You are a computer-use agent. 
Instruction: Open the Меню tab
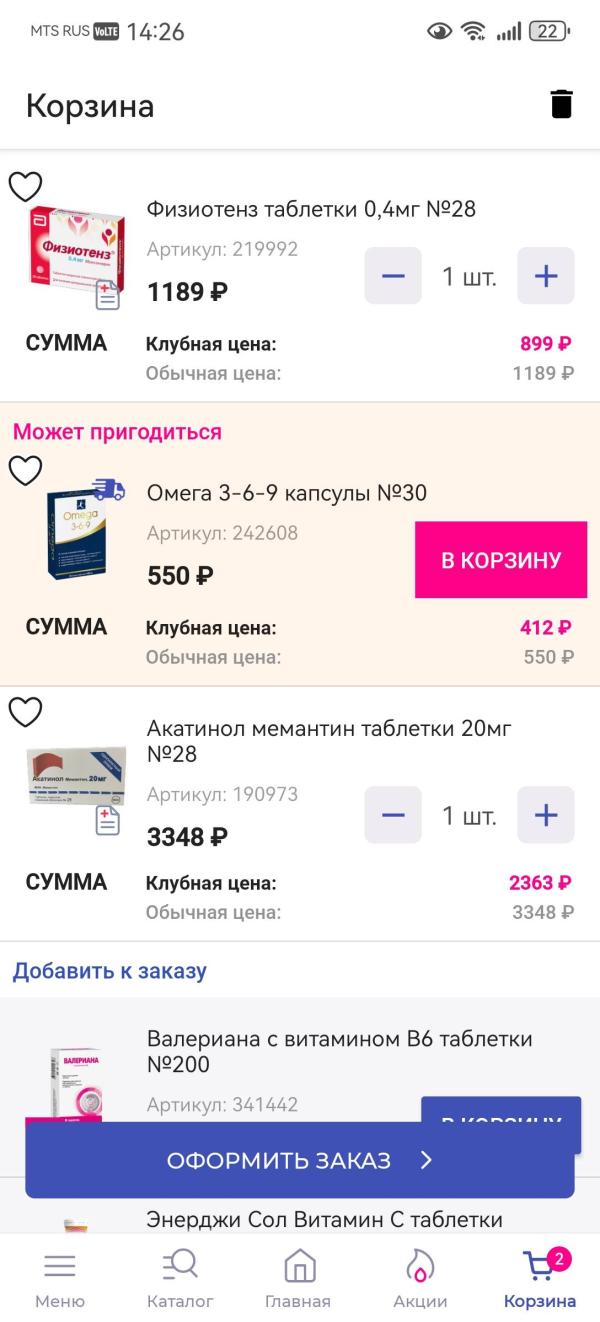pos(60,1279)
